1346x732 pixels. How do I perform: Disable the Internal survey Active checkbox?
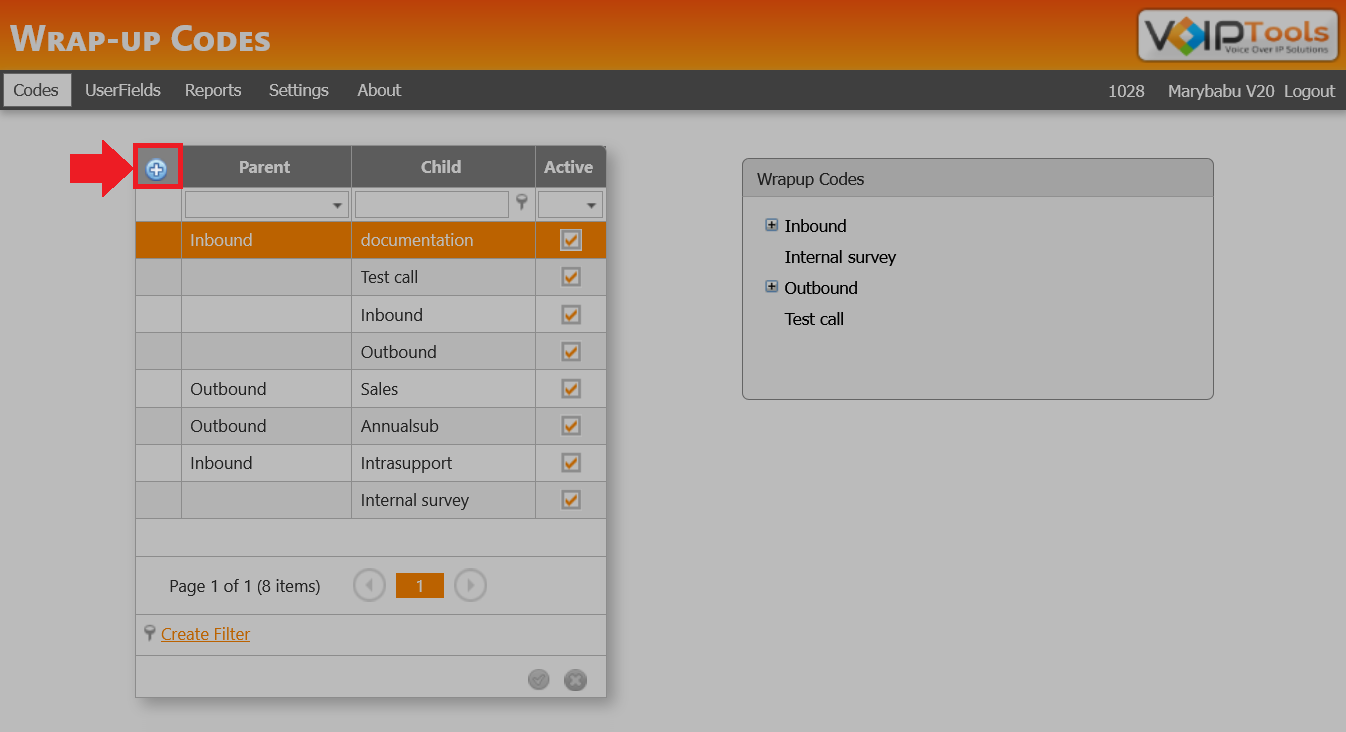pyautogui.click(x=570, y=500)
